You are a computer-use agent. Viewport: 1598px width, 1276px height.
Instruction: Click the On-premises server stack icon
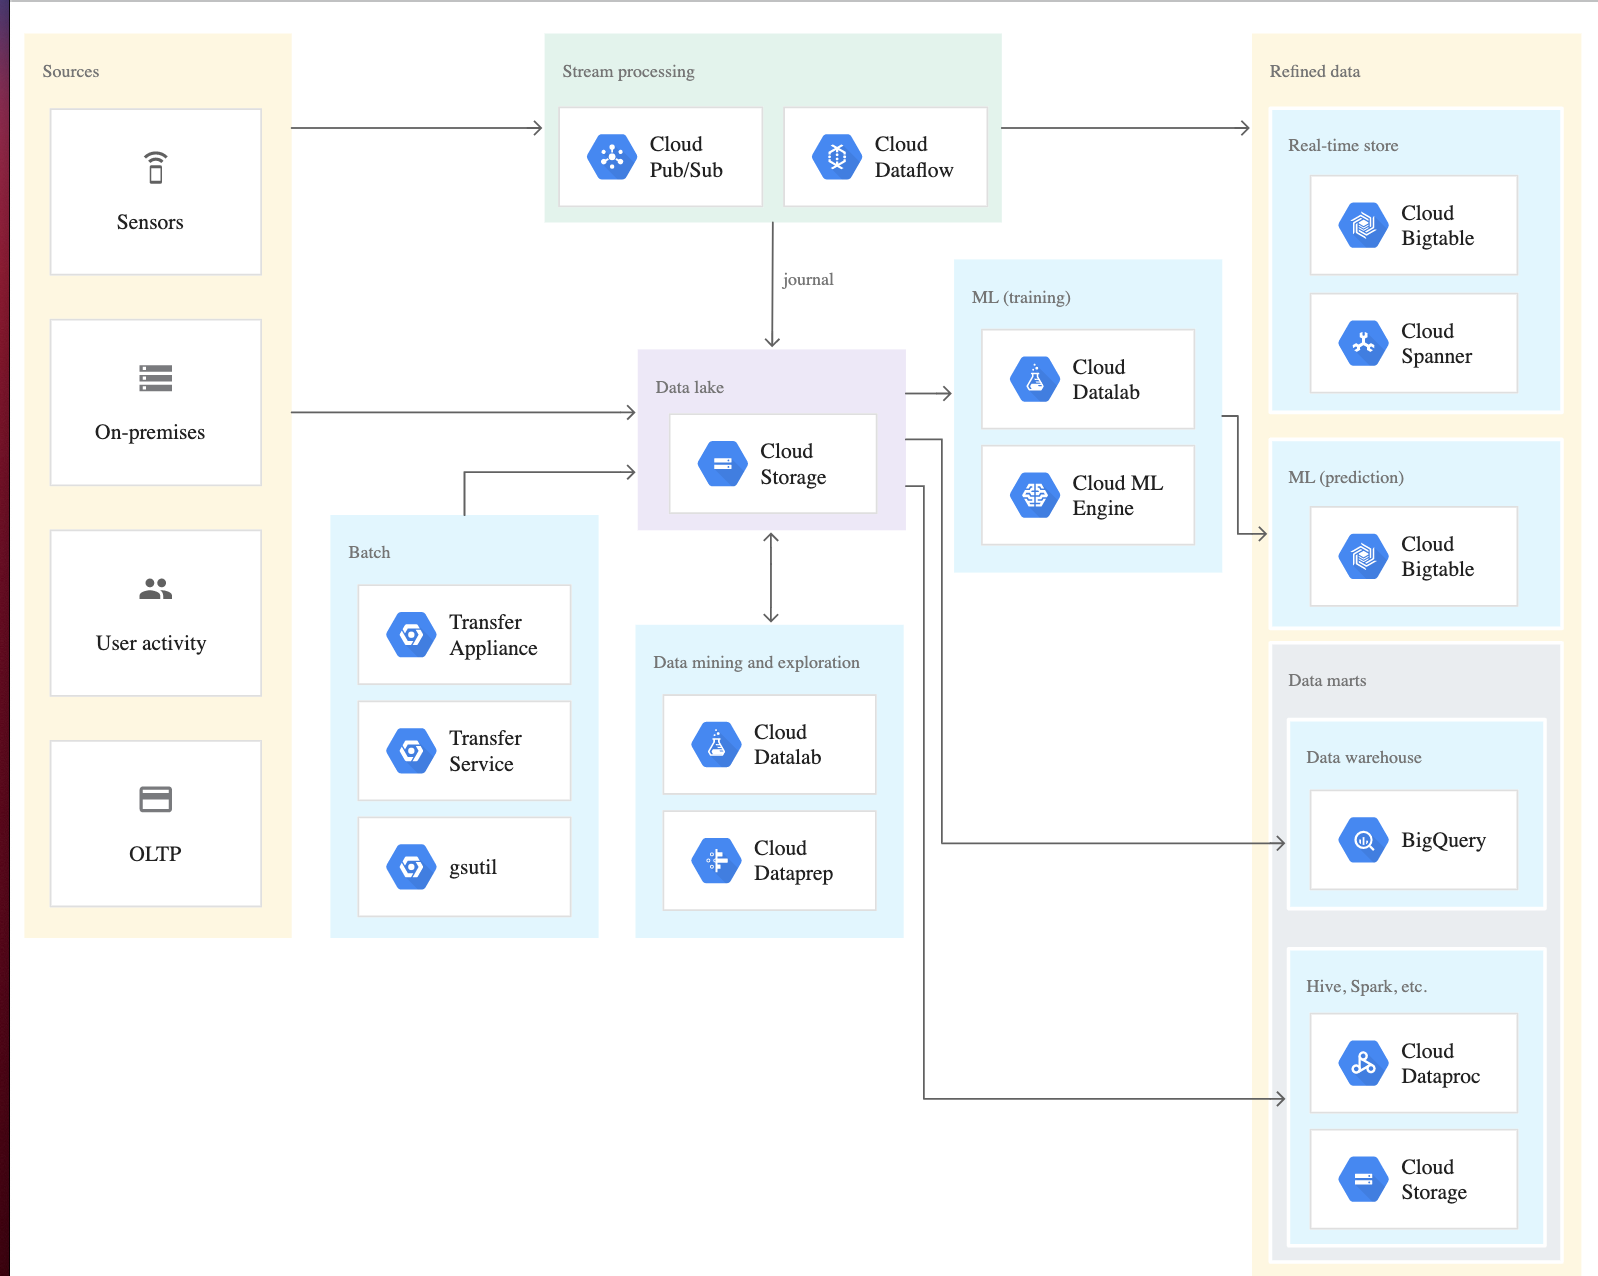155,378
